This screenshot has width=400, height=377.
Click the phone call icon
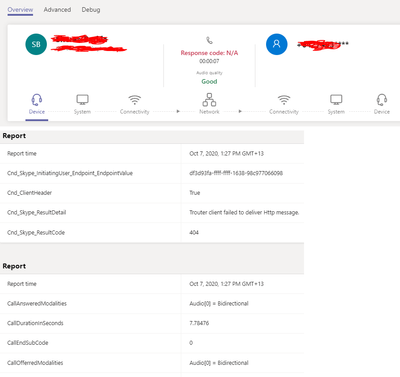tap(209, 40)
